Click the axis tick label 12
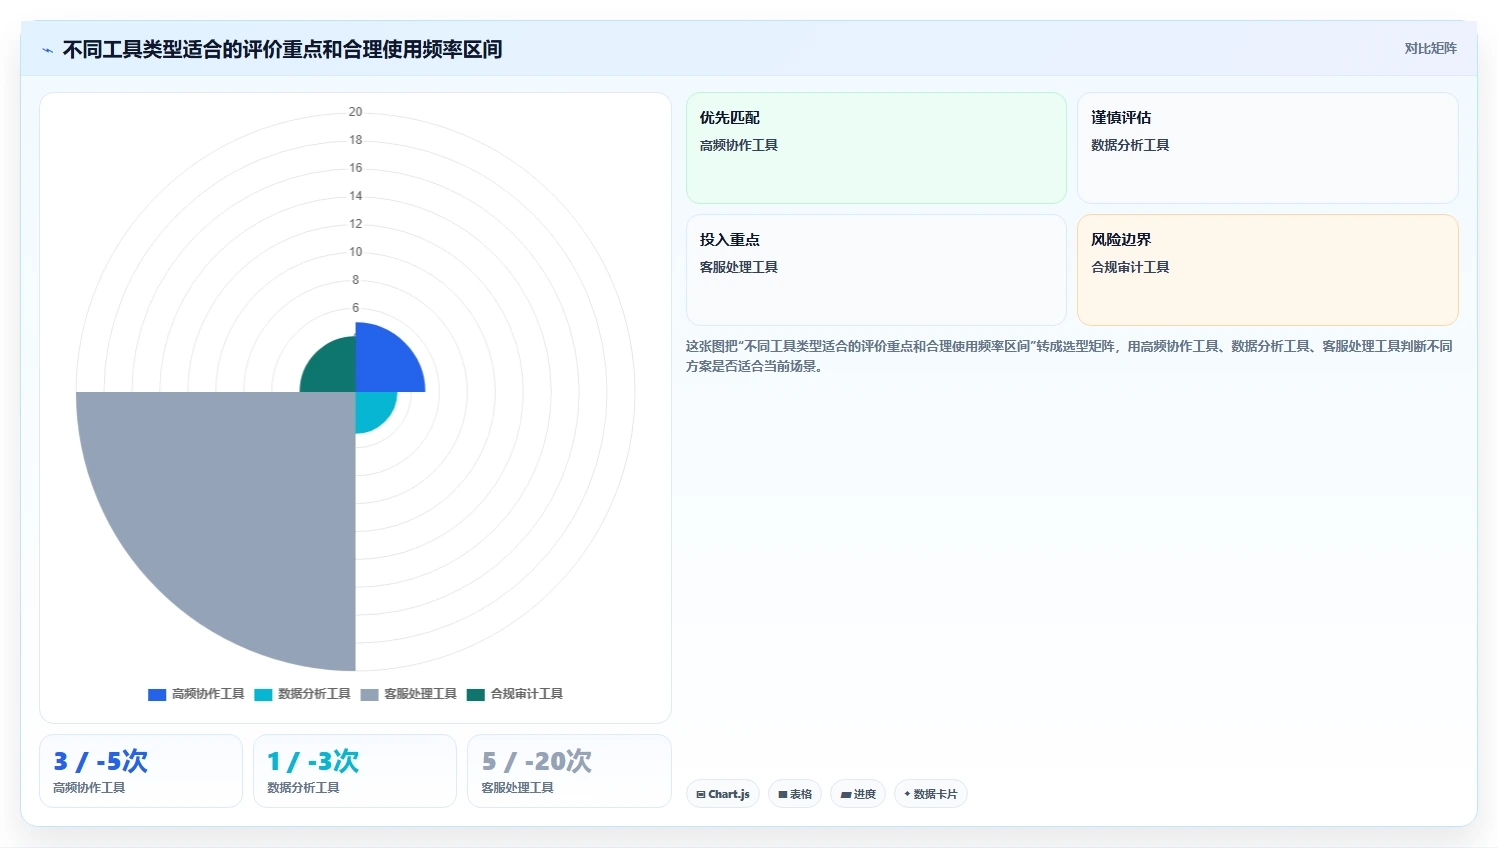This screenshot has height=848, width=1498. tap(355, 224)
